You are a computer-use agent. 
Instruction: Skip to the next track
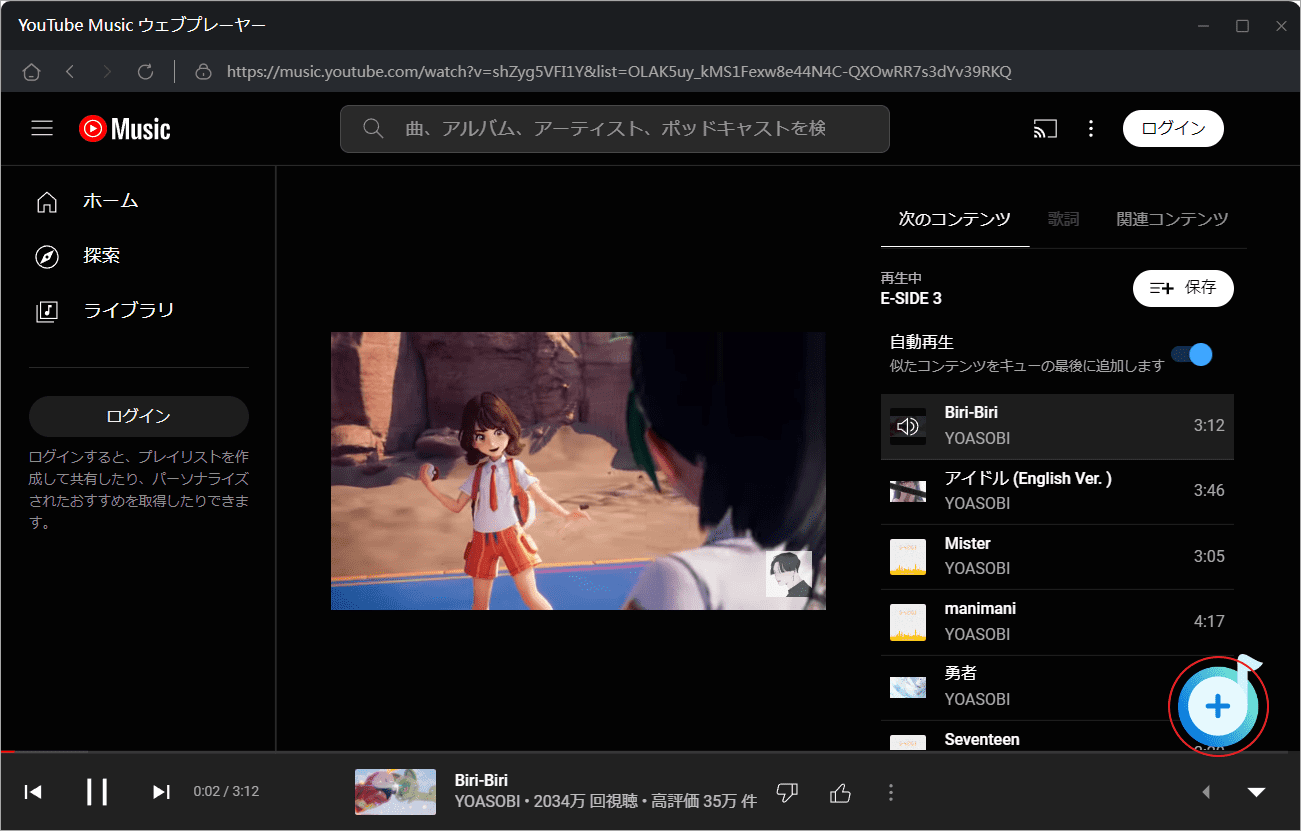point(161,792)
